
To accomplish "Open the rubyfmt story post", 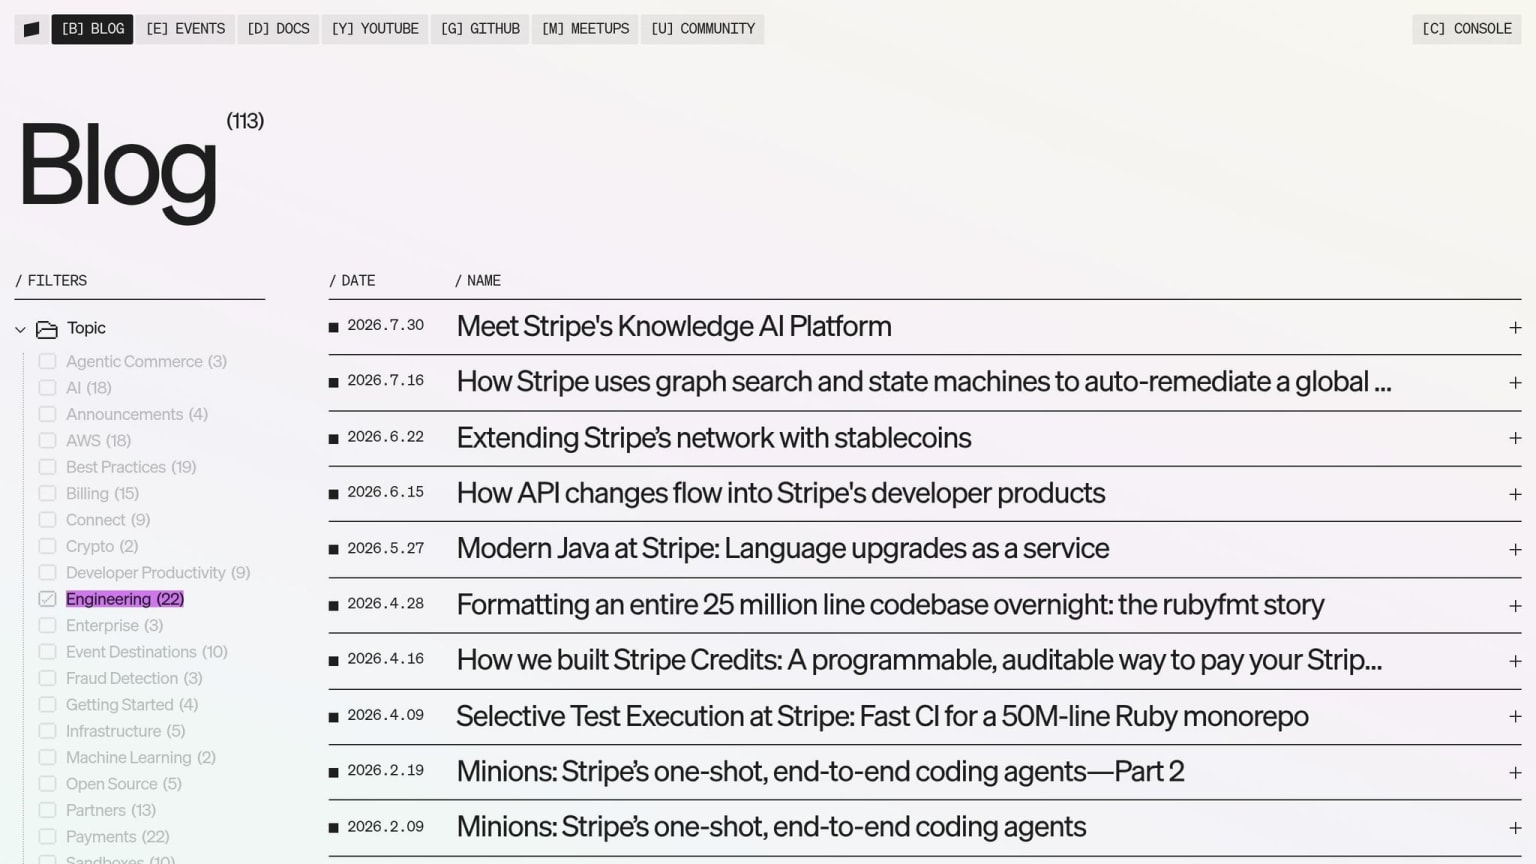I will click(x=890, y=605).
